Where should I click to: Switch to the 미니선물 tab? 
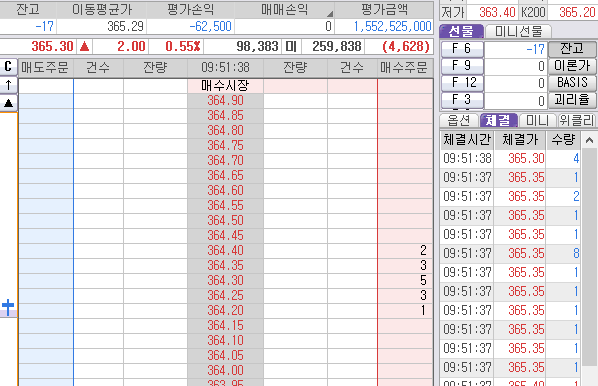click(x=518, y=31)
